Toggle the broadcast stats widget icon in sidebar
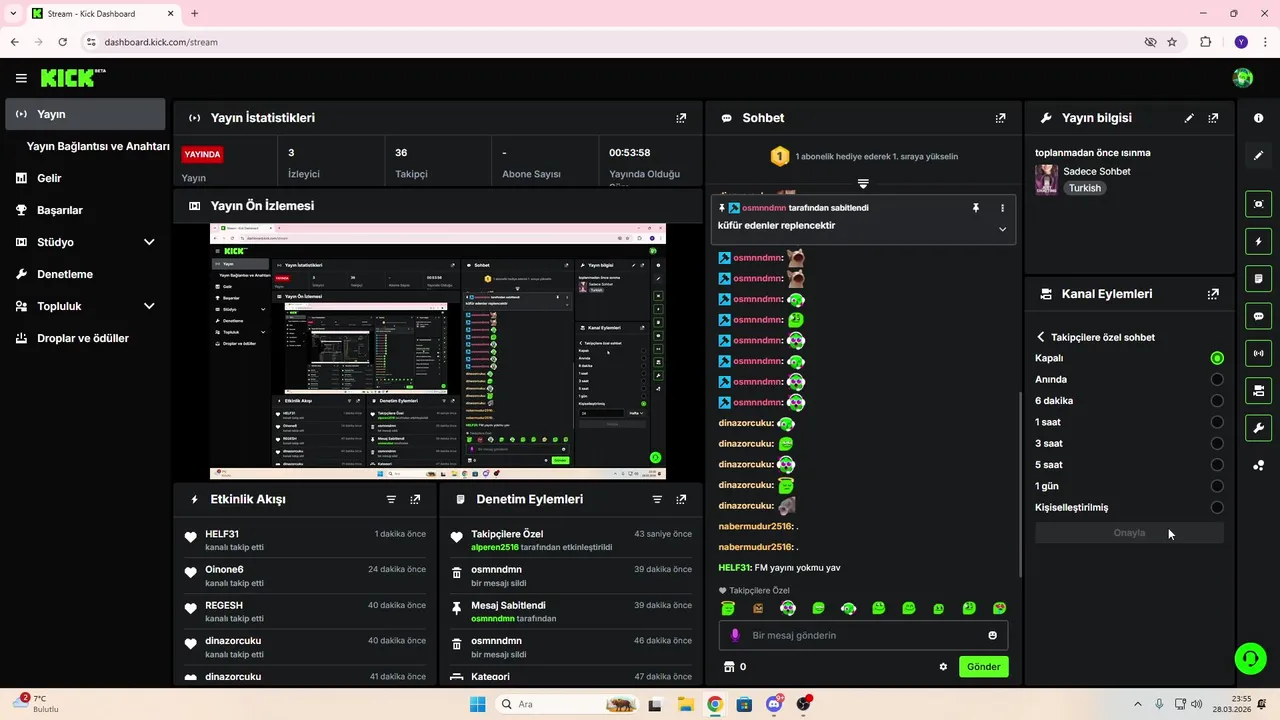 (x=1258, y=353)
